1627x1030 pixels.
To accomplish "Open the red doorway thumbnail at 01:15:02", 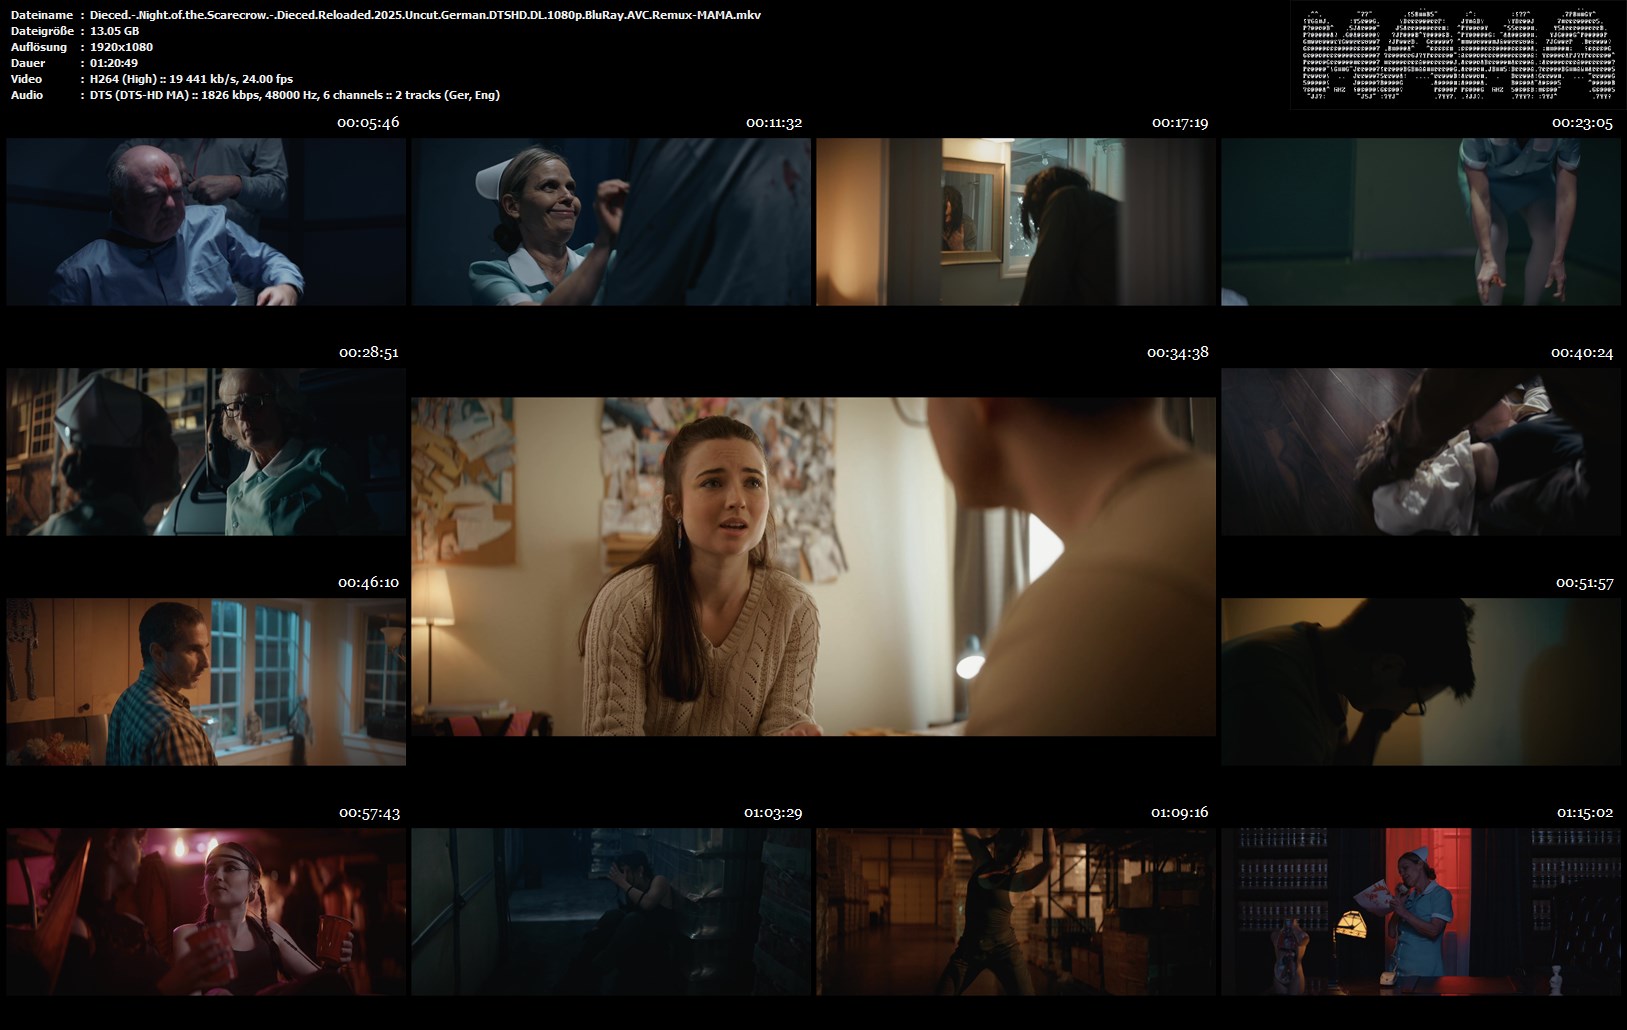I will pyautogui.click(x=1421, y=912).
